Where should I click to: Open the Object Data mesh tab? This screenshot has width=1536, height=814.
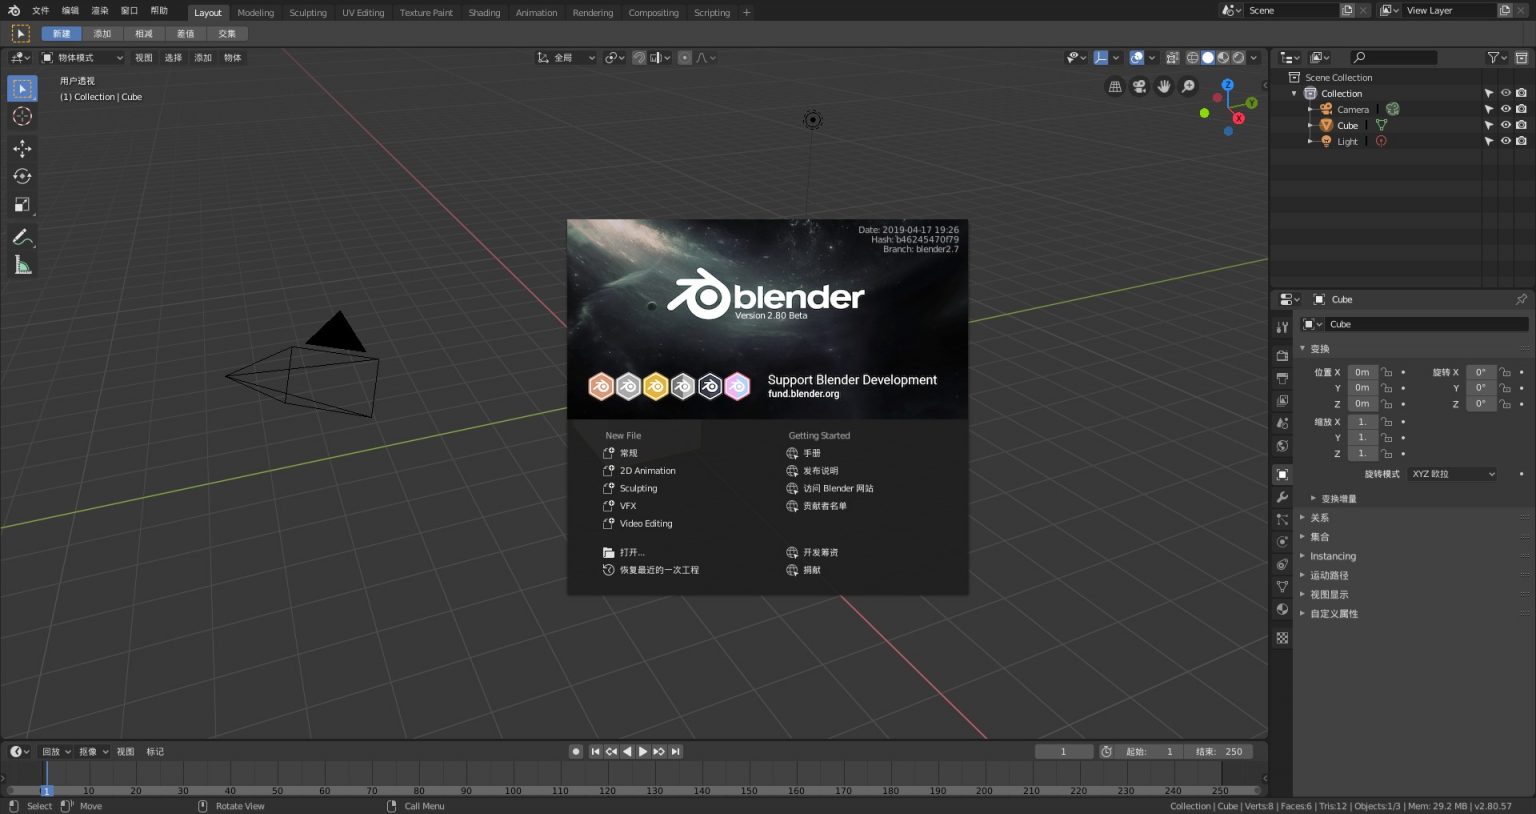(1282, 587)
